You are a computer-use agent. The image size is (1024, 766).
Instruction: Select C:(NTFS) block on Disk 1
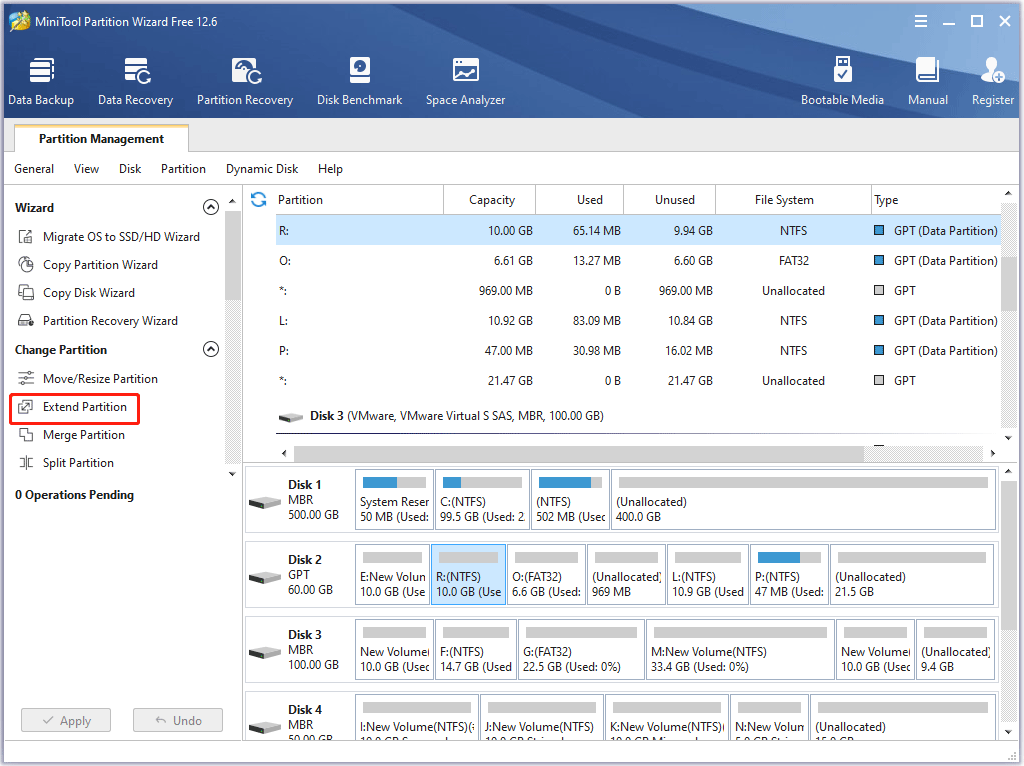click(x=482, y=500)
